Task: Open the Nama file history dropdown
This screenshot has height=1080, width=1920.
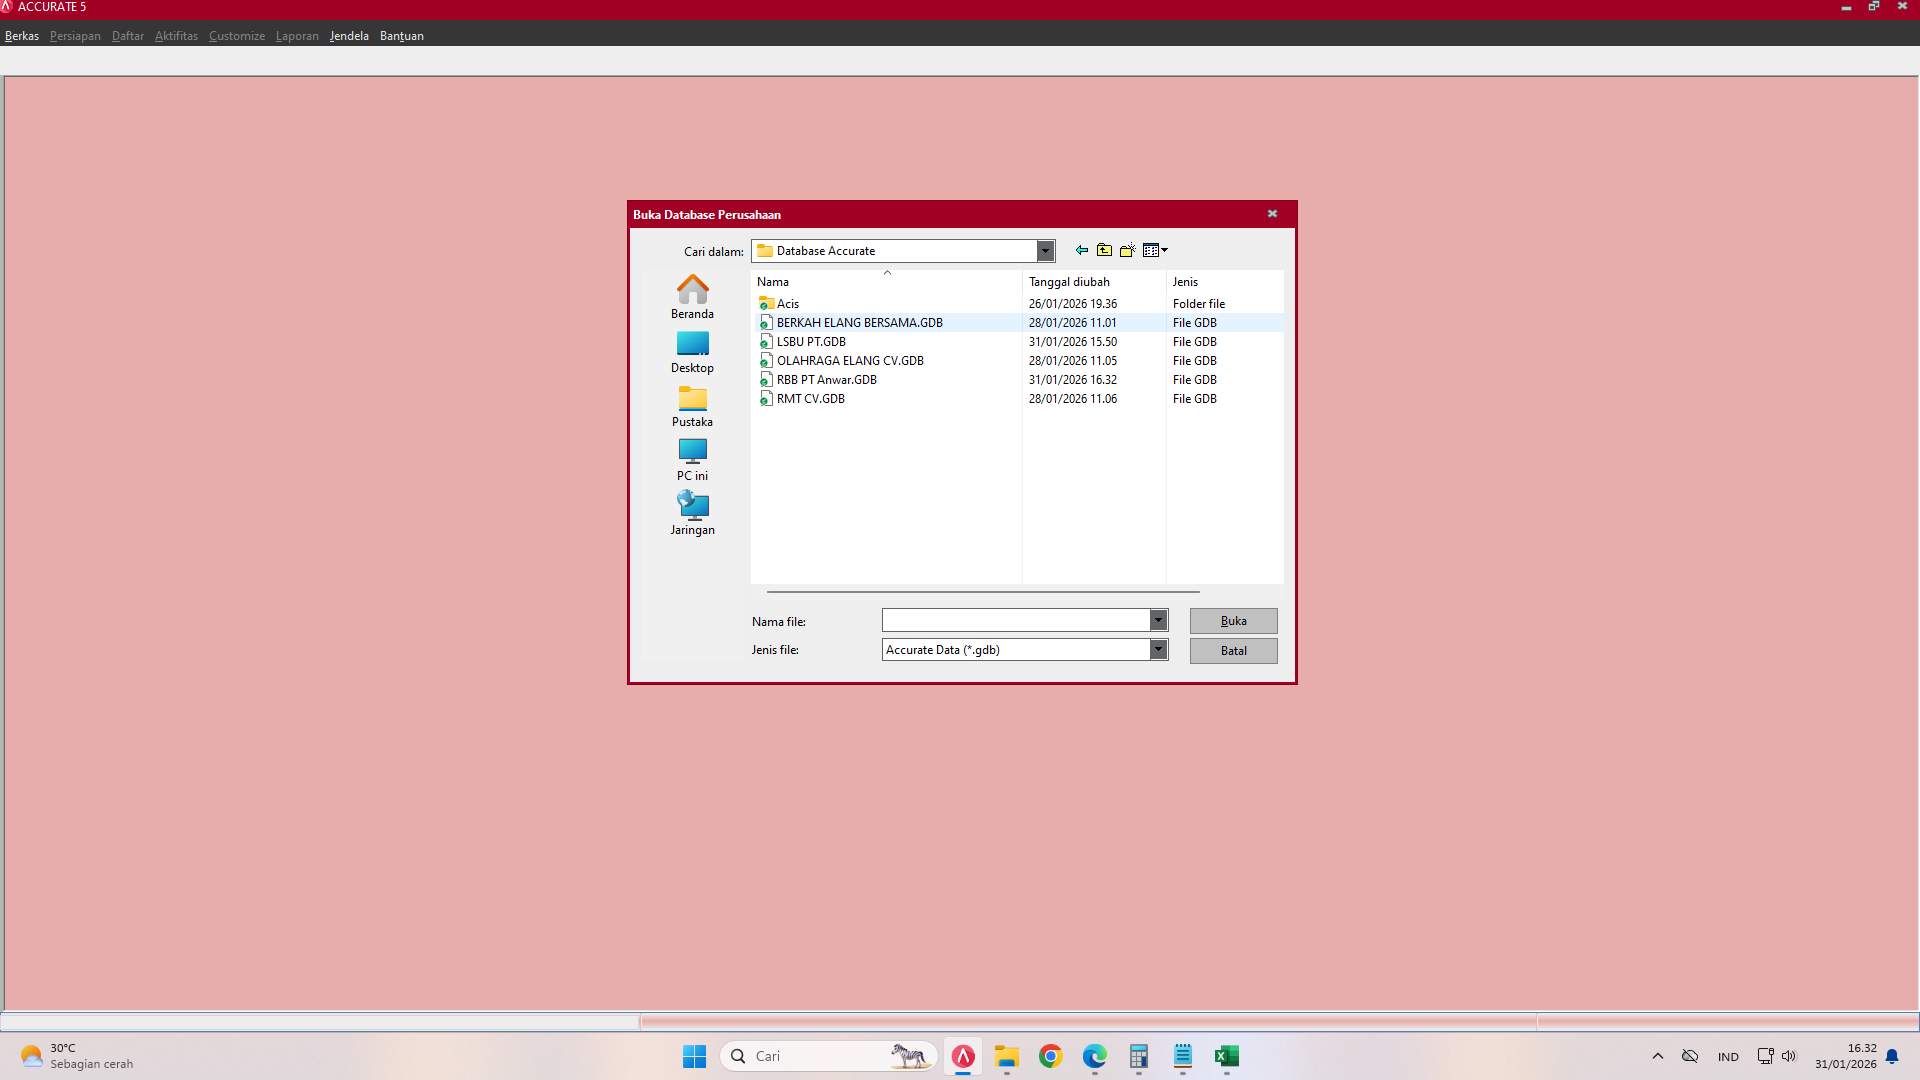Action: [x=1158, y=620]
